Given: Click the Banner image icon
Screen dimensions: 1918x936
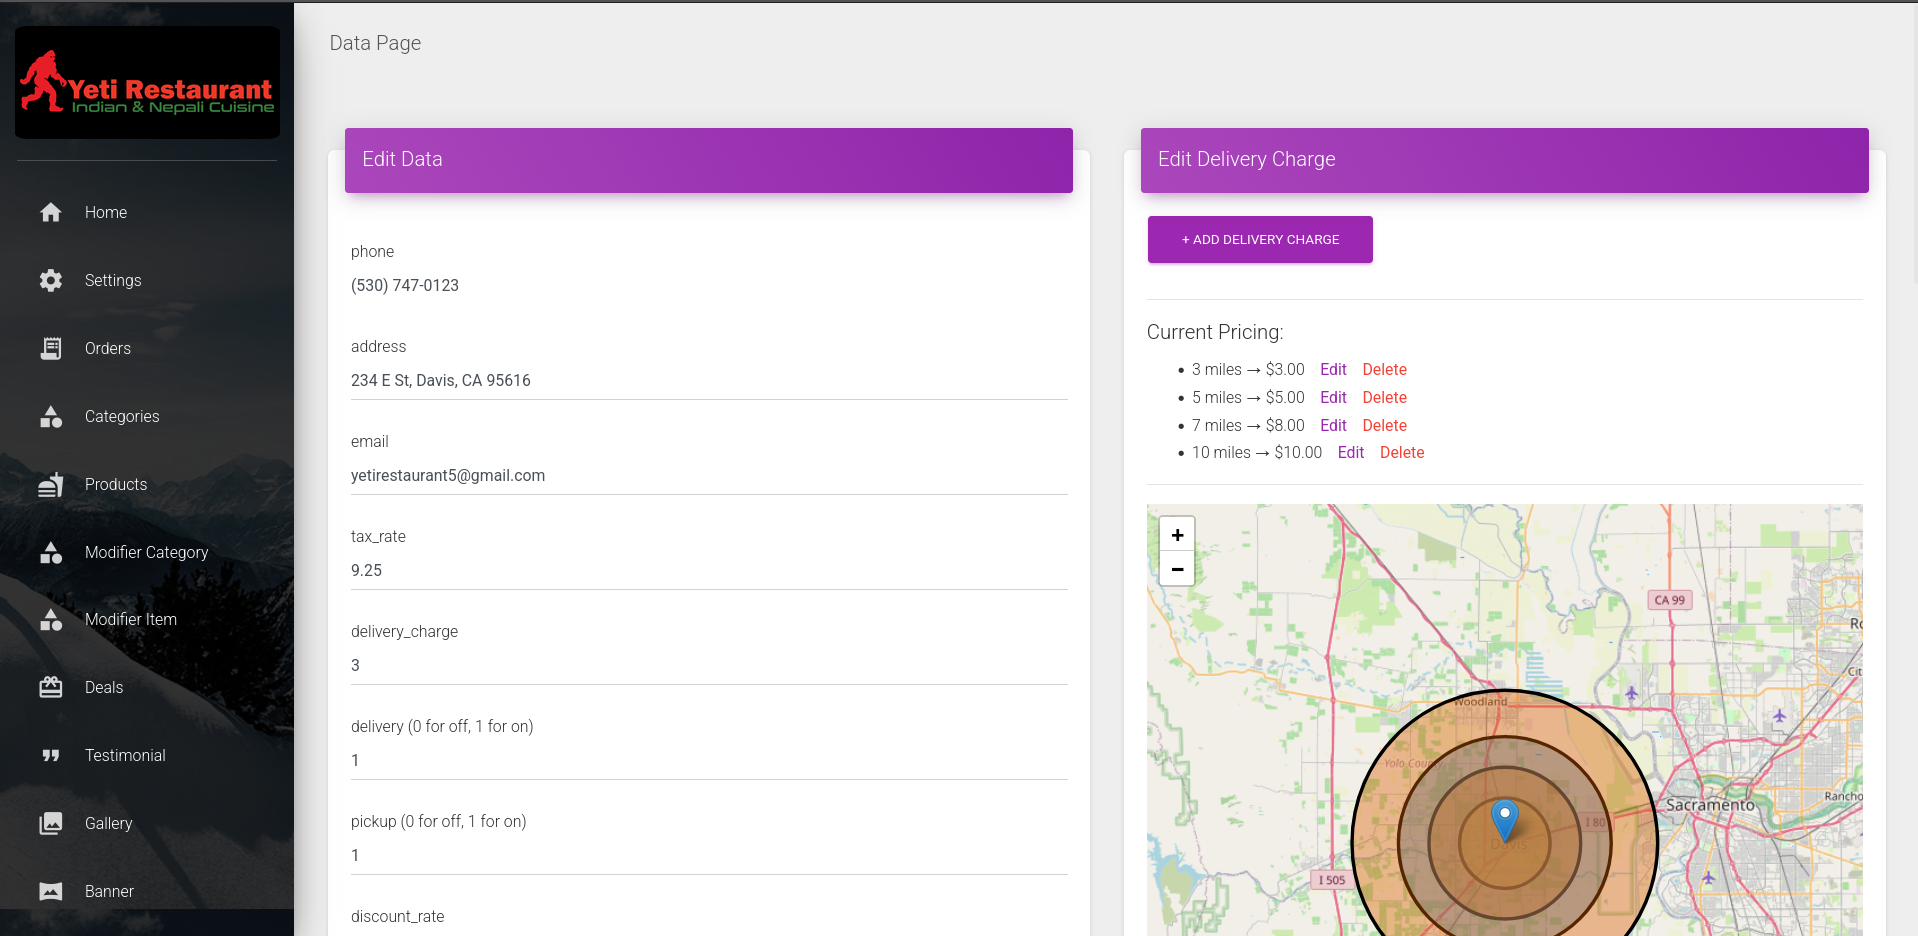Looking at the screenshot, I should point(51,891).
